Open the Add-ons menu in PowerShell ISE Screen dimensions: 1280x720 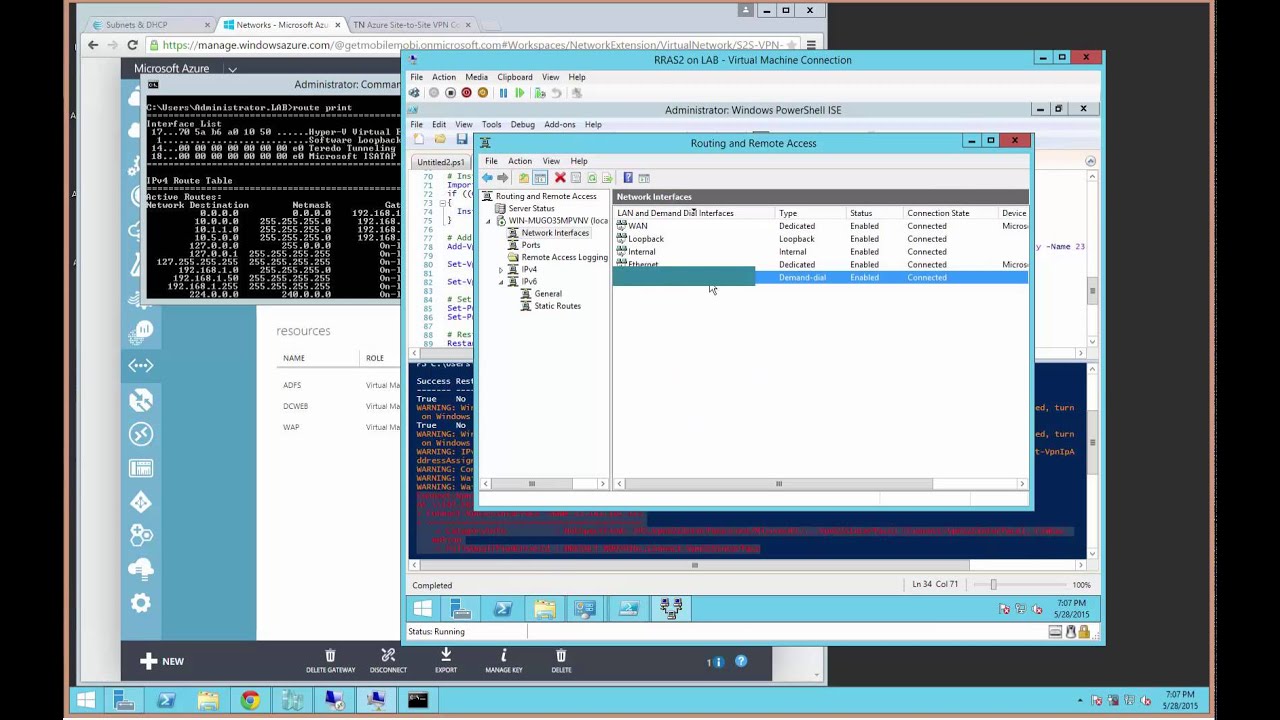point(560,125)
